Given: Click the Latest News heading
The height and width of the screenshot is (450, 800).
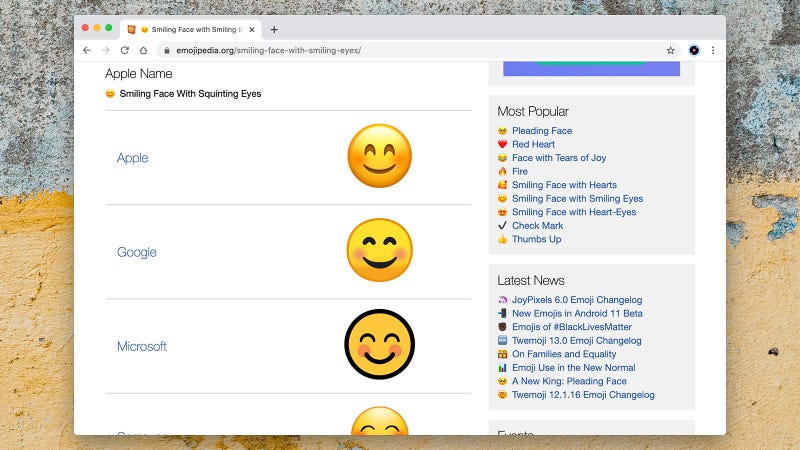Looking at the screenshot, I should [x=531, y=281].
